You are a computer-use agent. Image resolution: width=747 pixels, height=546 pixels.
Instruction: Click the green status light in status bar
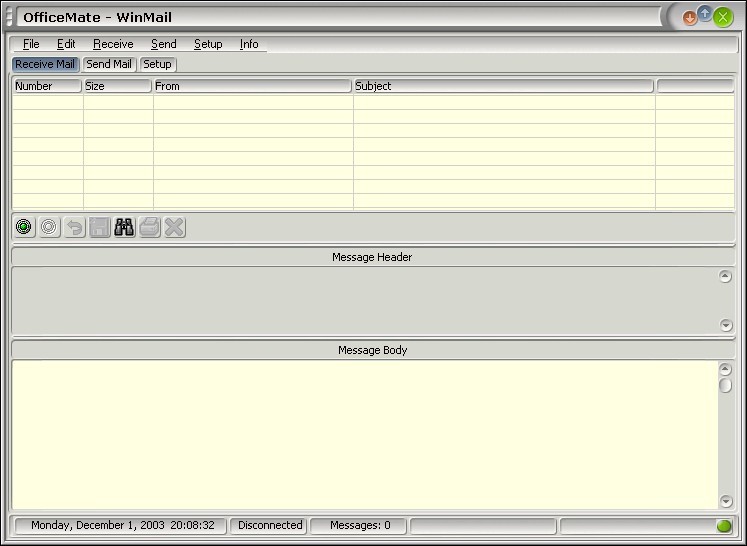tap(724, 526)
